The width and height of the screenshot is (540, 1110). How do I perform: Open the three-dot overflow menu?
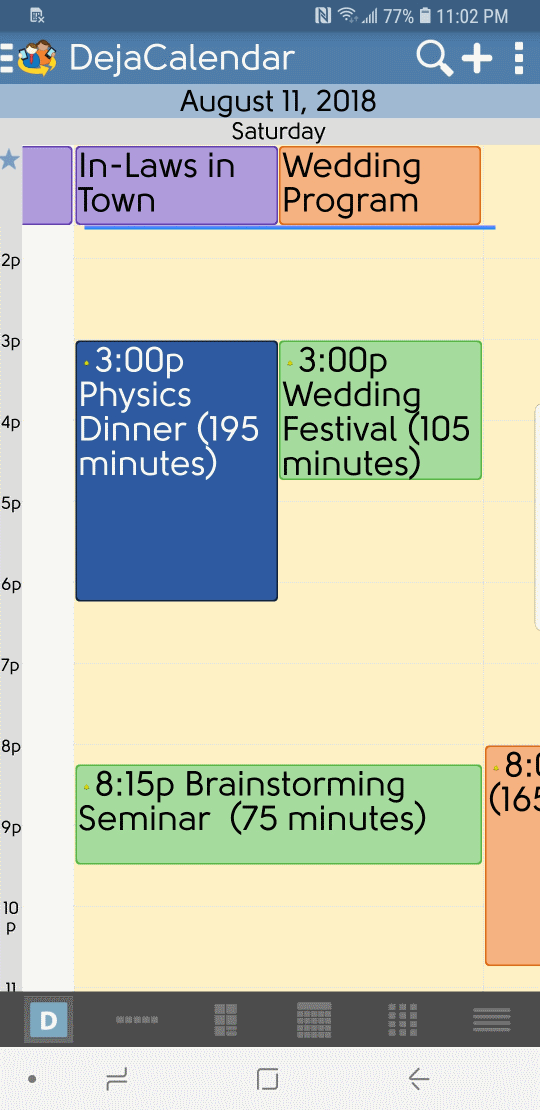[519, 58]
